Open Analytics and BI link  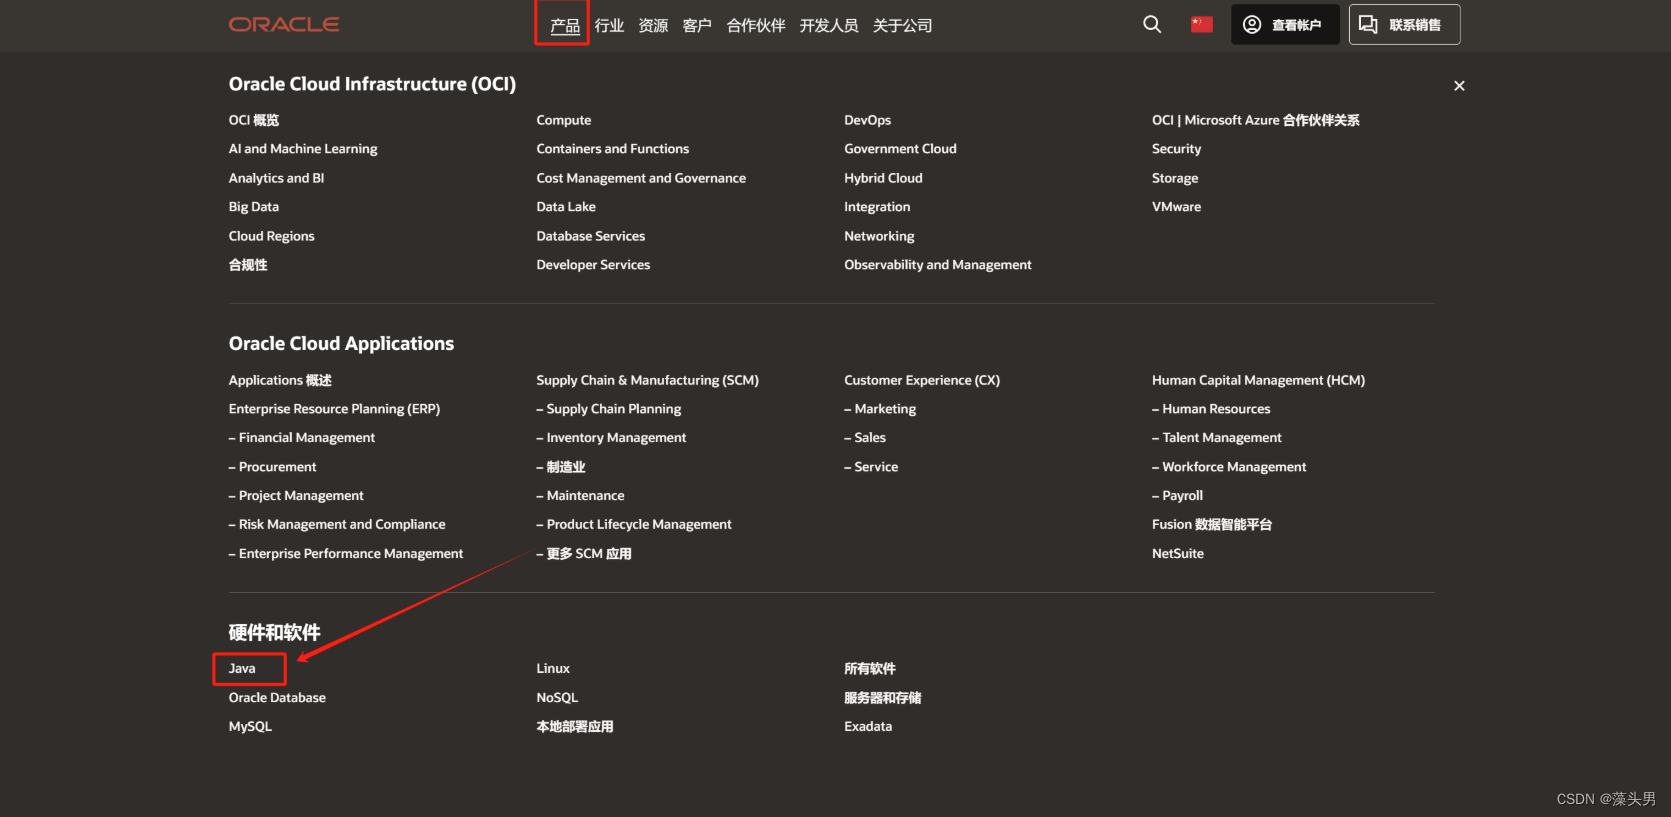click(x=276, y=178)
